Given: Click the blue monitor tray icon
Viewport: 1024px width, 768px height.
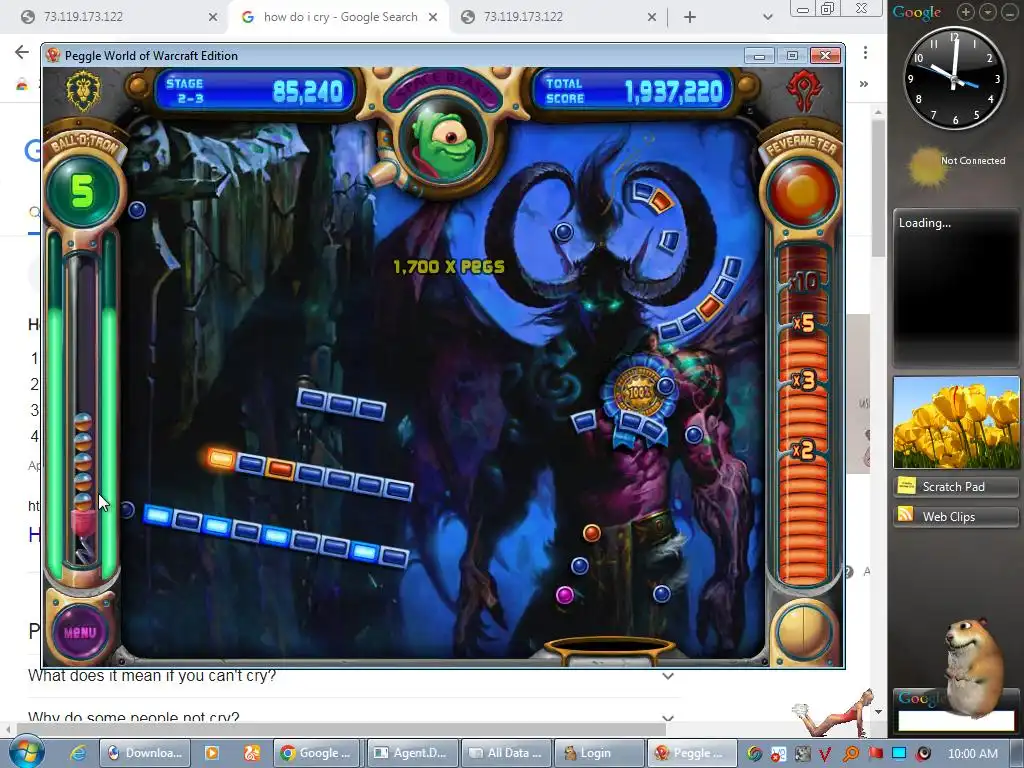Looking at the screenshot, I should pos(899,754).
